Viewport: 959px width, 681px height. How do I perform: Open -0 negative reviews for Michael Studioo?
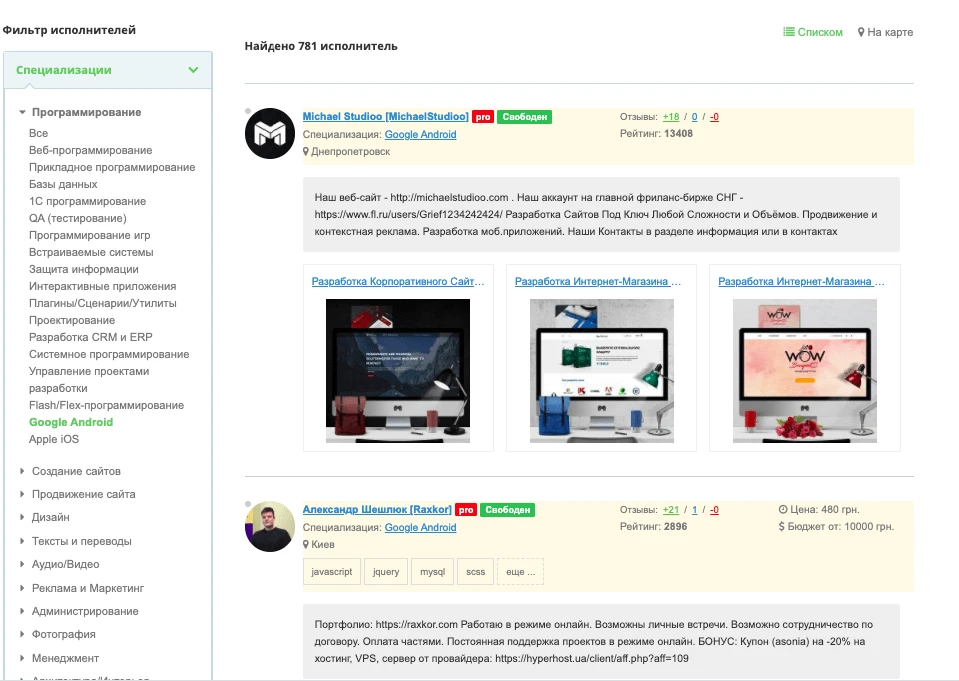(714, 117)
